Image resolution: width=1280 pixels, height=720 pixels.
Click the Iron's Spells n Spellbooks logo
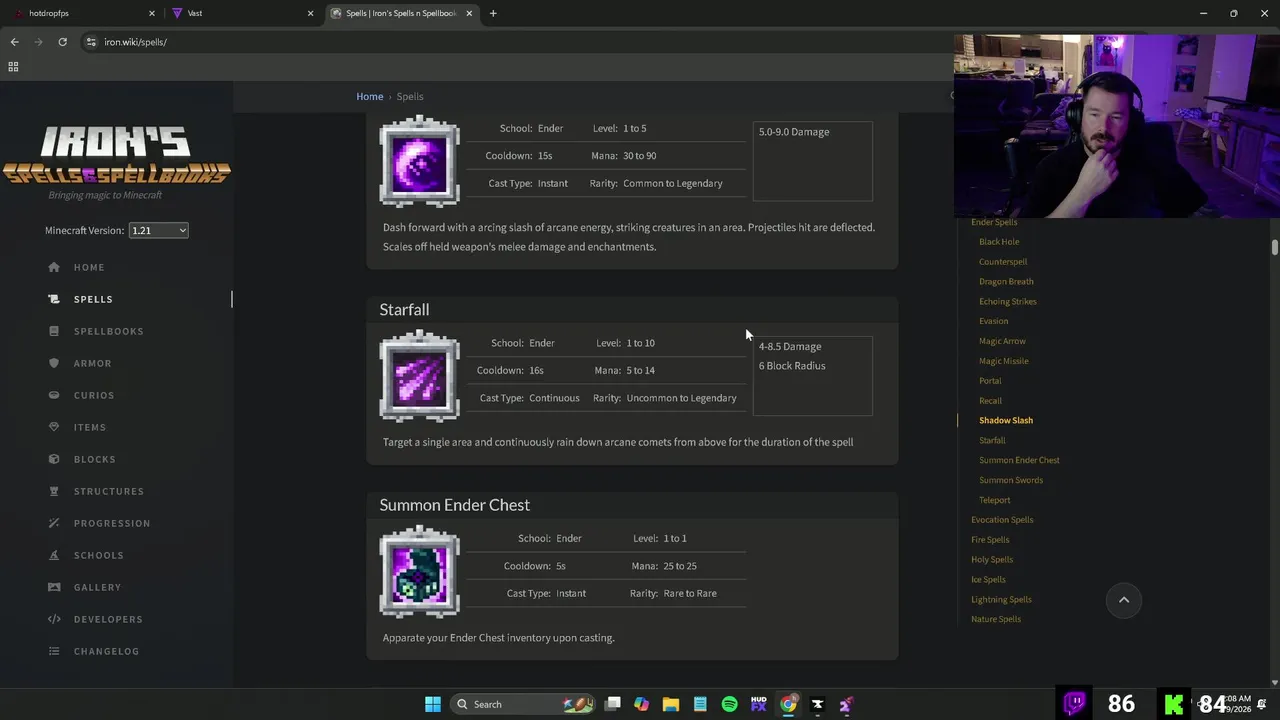click(116, 156)
